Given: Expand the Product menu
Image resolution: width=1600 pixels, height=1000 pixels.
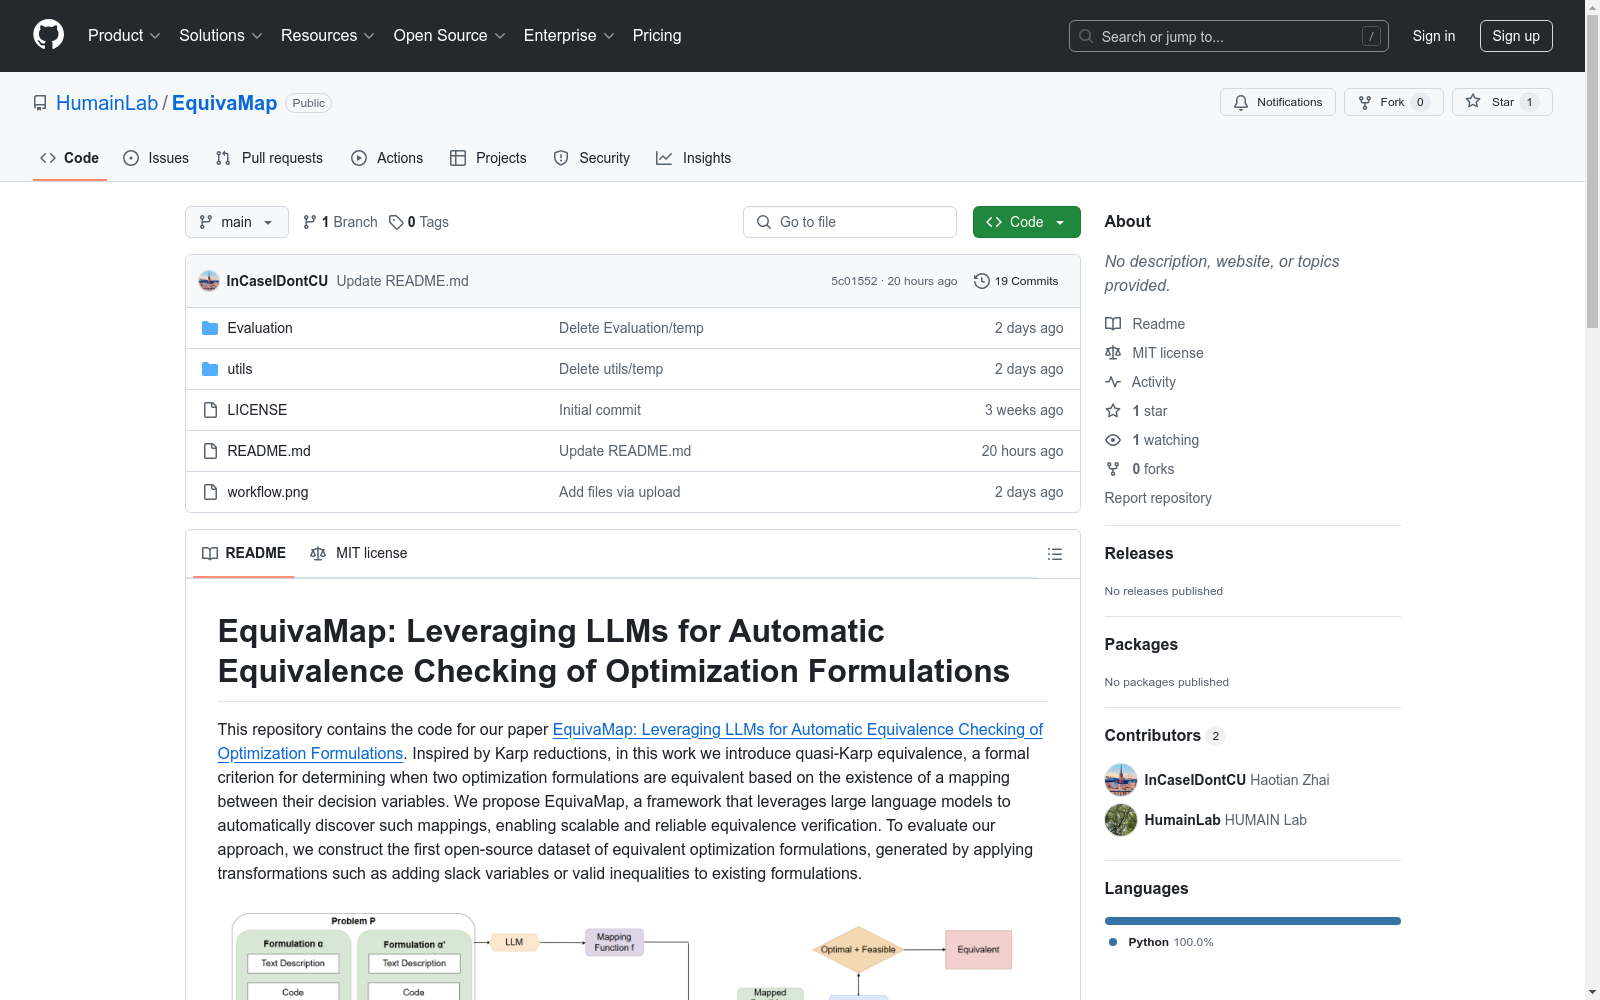Looking at the screenshot, I should [124, 36].
